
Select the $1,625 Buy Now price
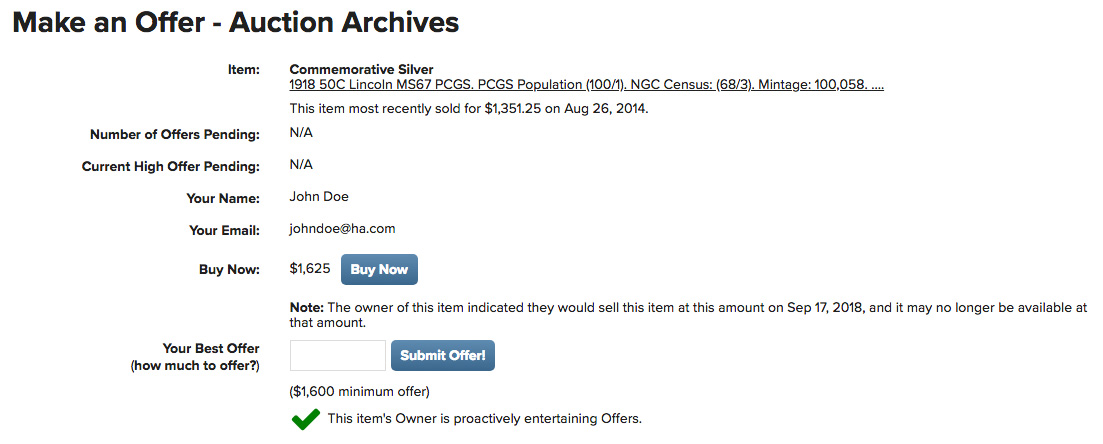click(x=310, y=269)
